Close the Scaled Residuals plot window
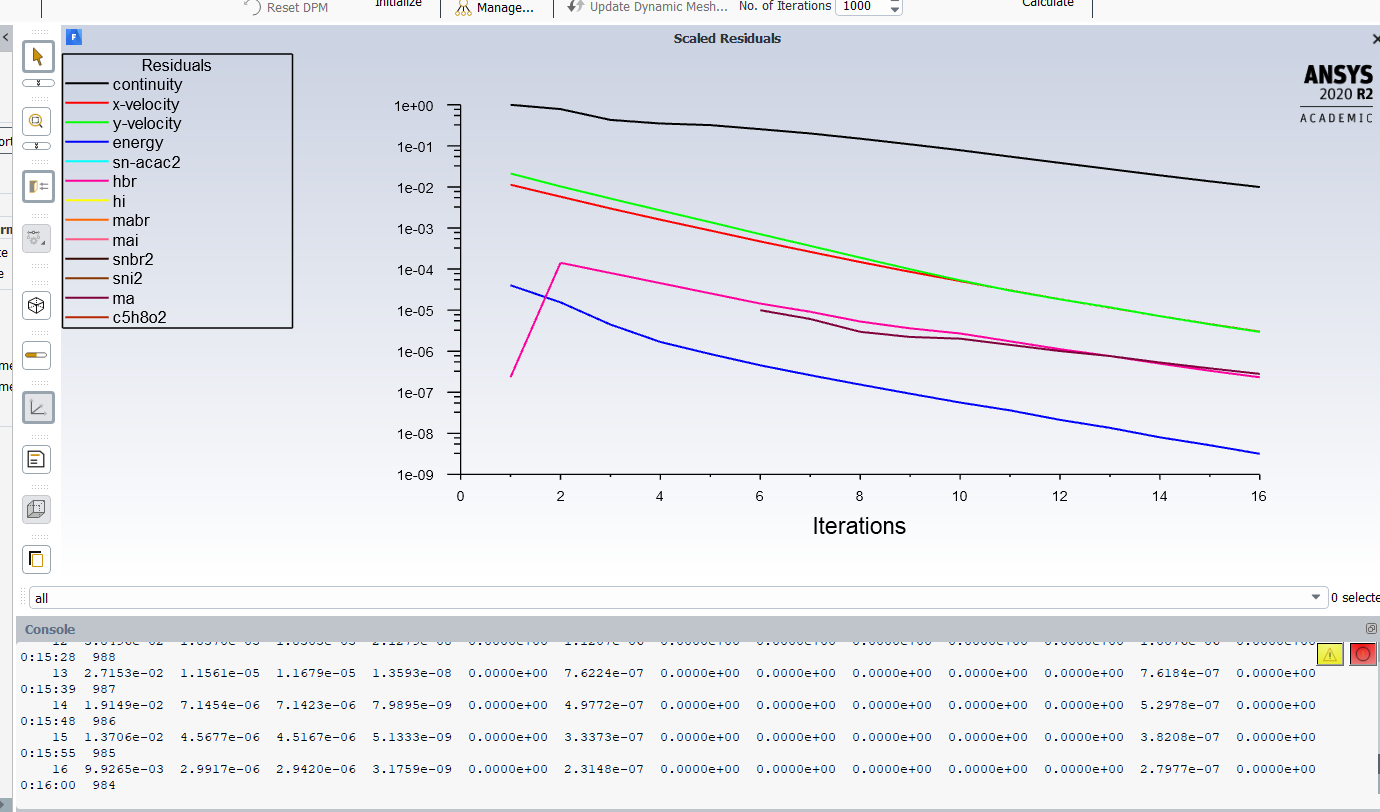This screenshot has width=1380, height=812. (x=1375, y=38)
